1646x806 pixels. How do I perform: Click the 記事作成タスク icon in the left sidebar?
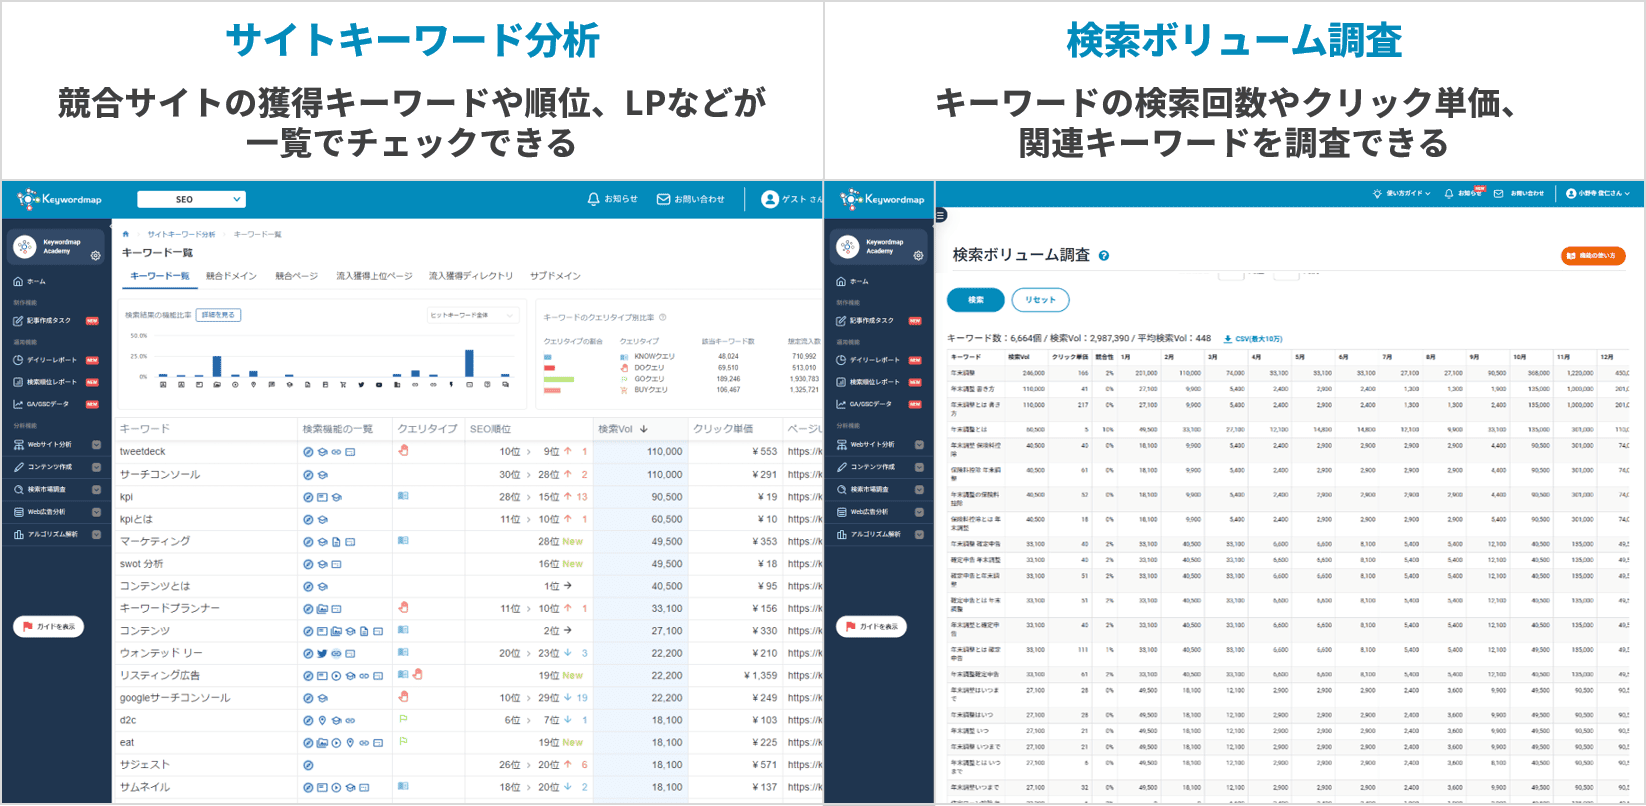coord(18,321)
